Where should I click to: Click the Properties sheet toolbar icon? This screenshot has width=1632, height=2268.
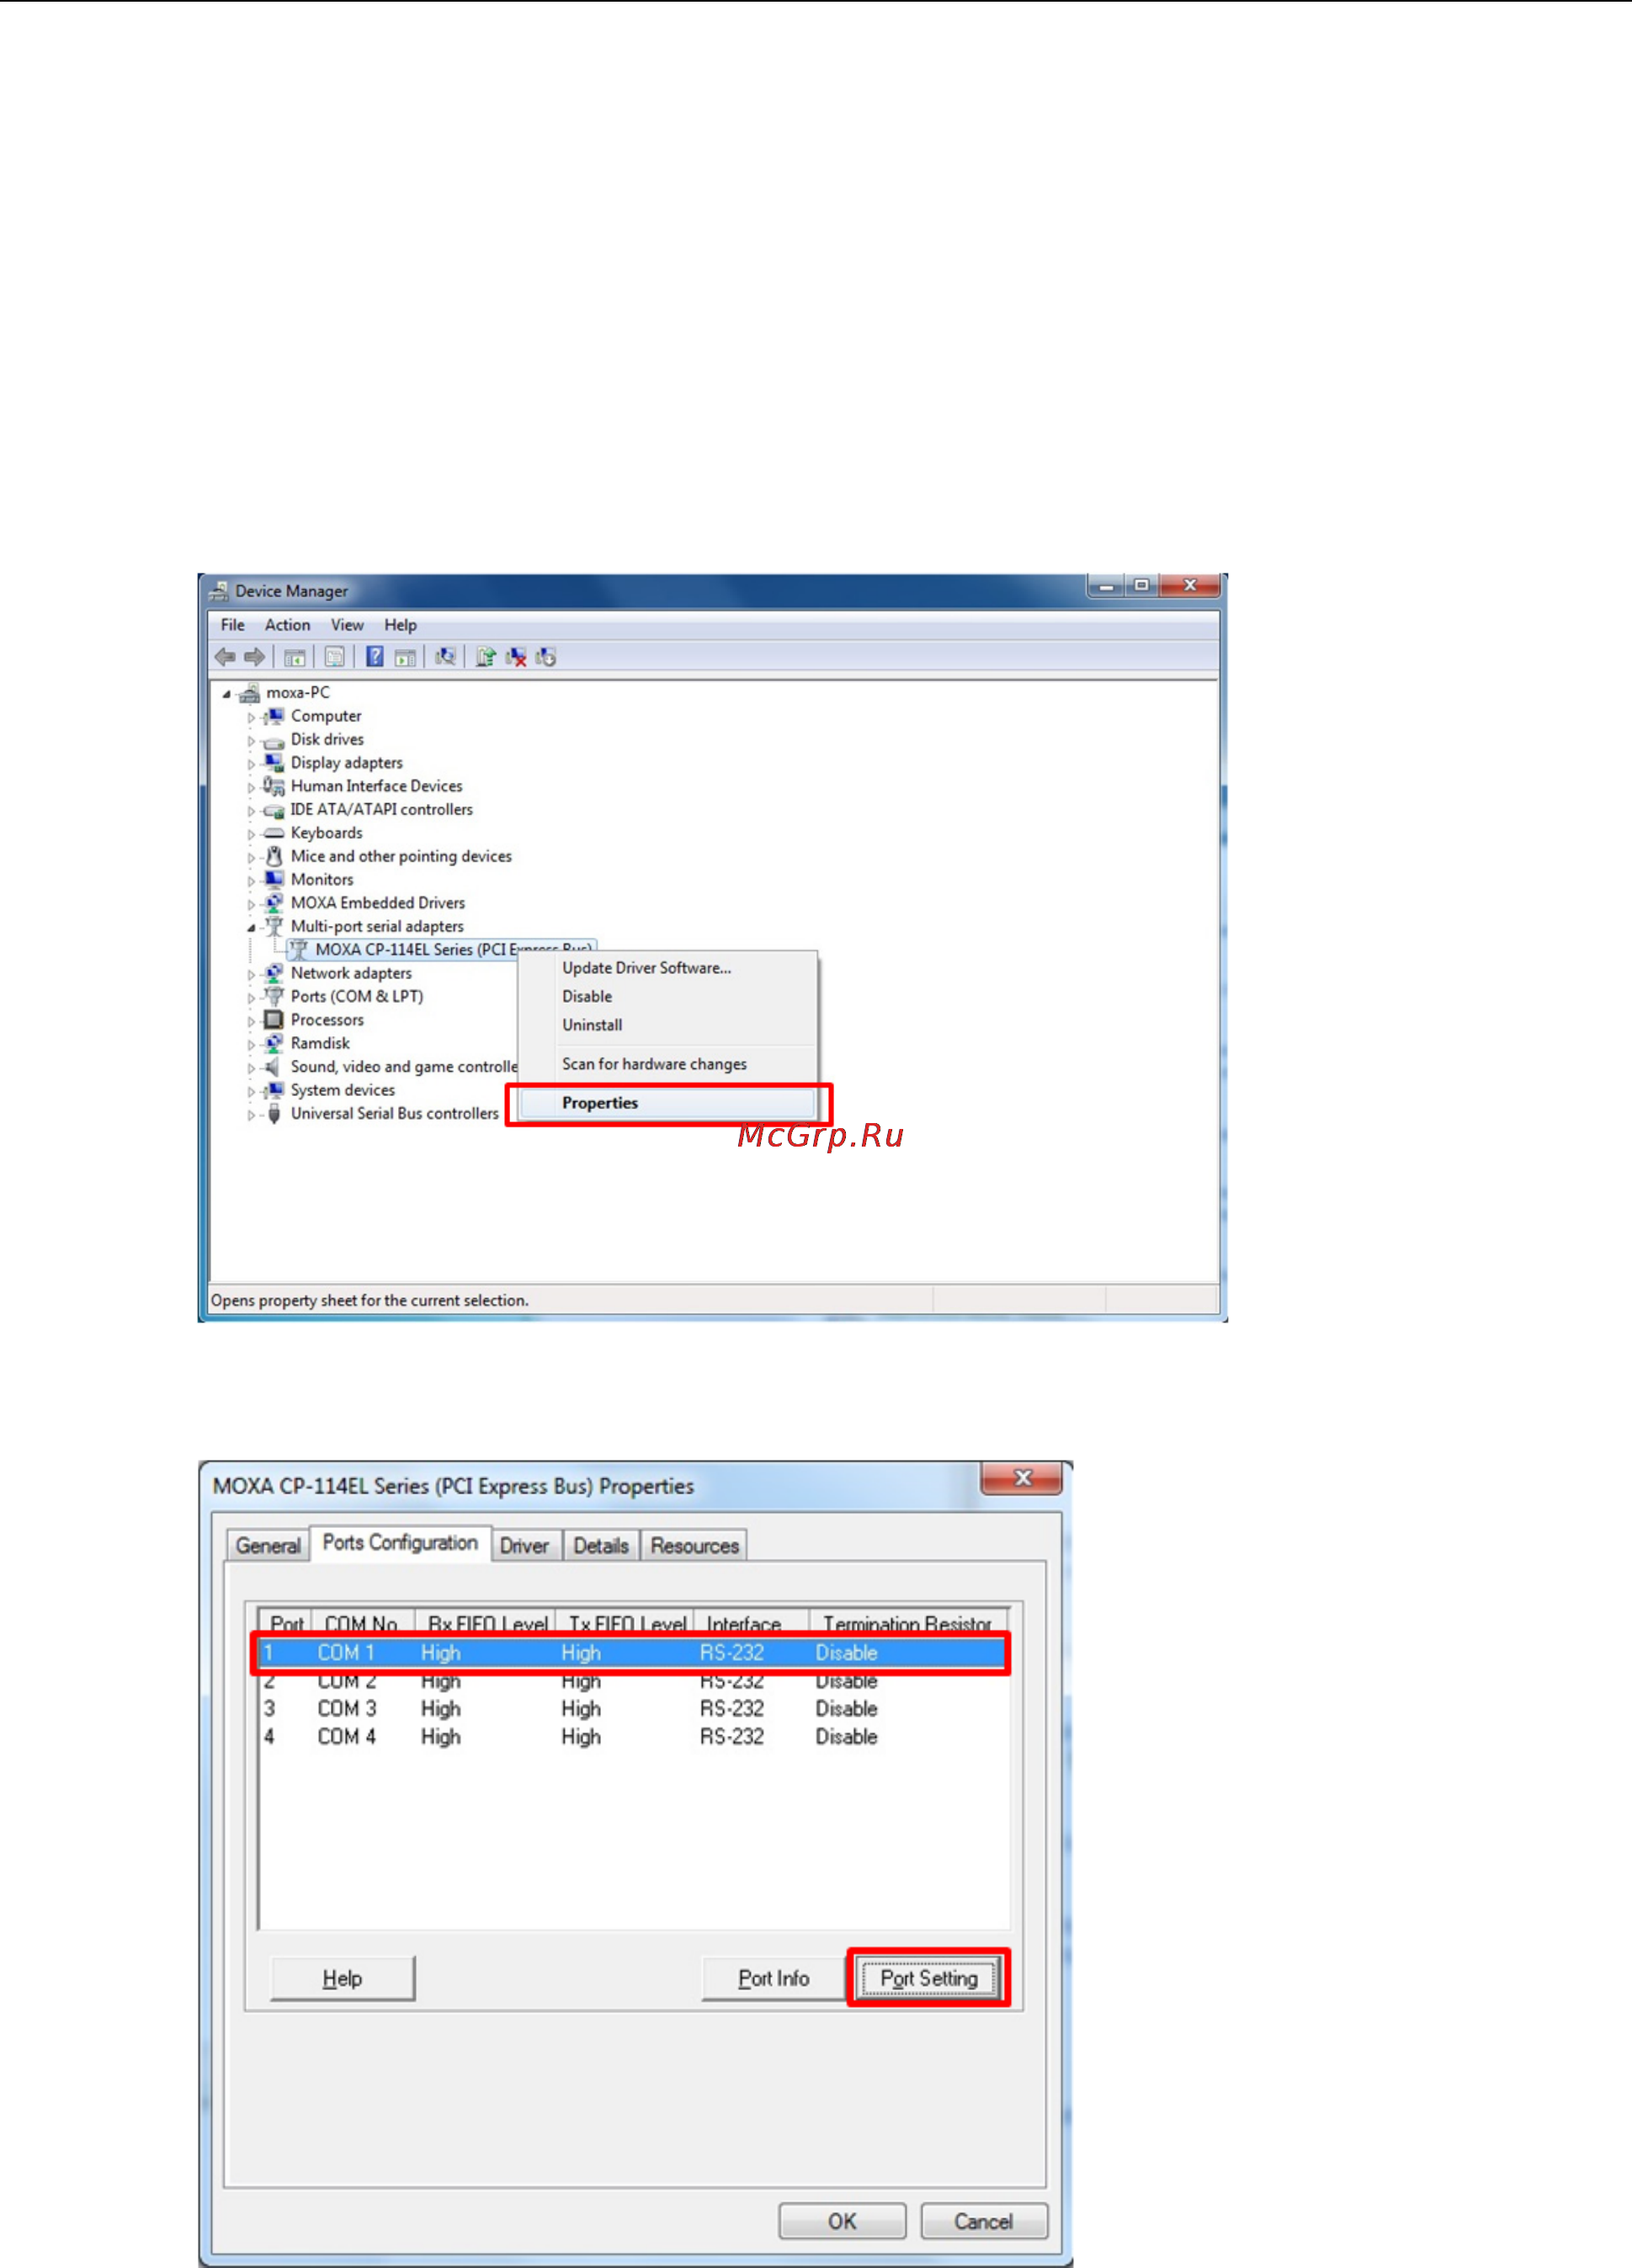tap(335, 657)
